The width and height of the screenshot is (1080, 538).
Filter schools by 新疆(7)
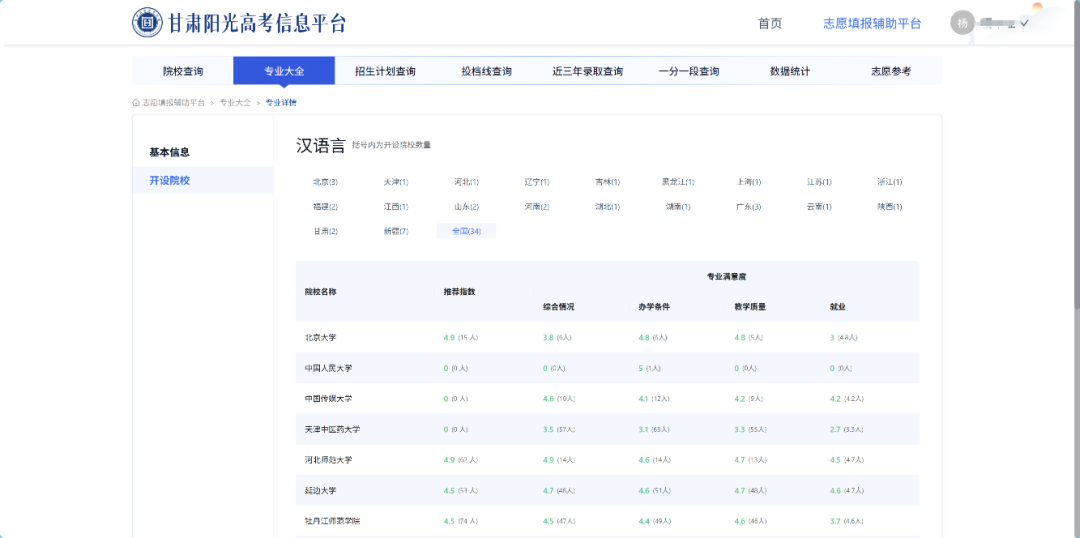(x=396, y=231)
